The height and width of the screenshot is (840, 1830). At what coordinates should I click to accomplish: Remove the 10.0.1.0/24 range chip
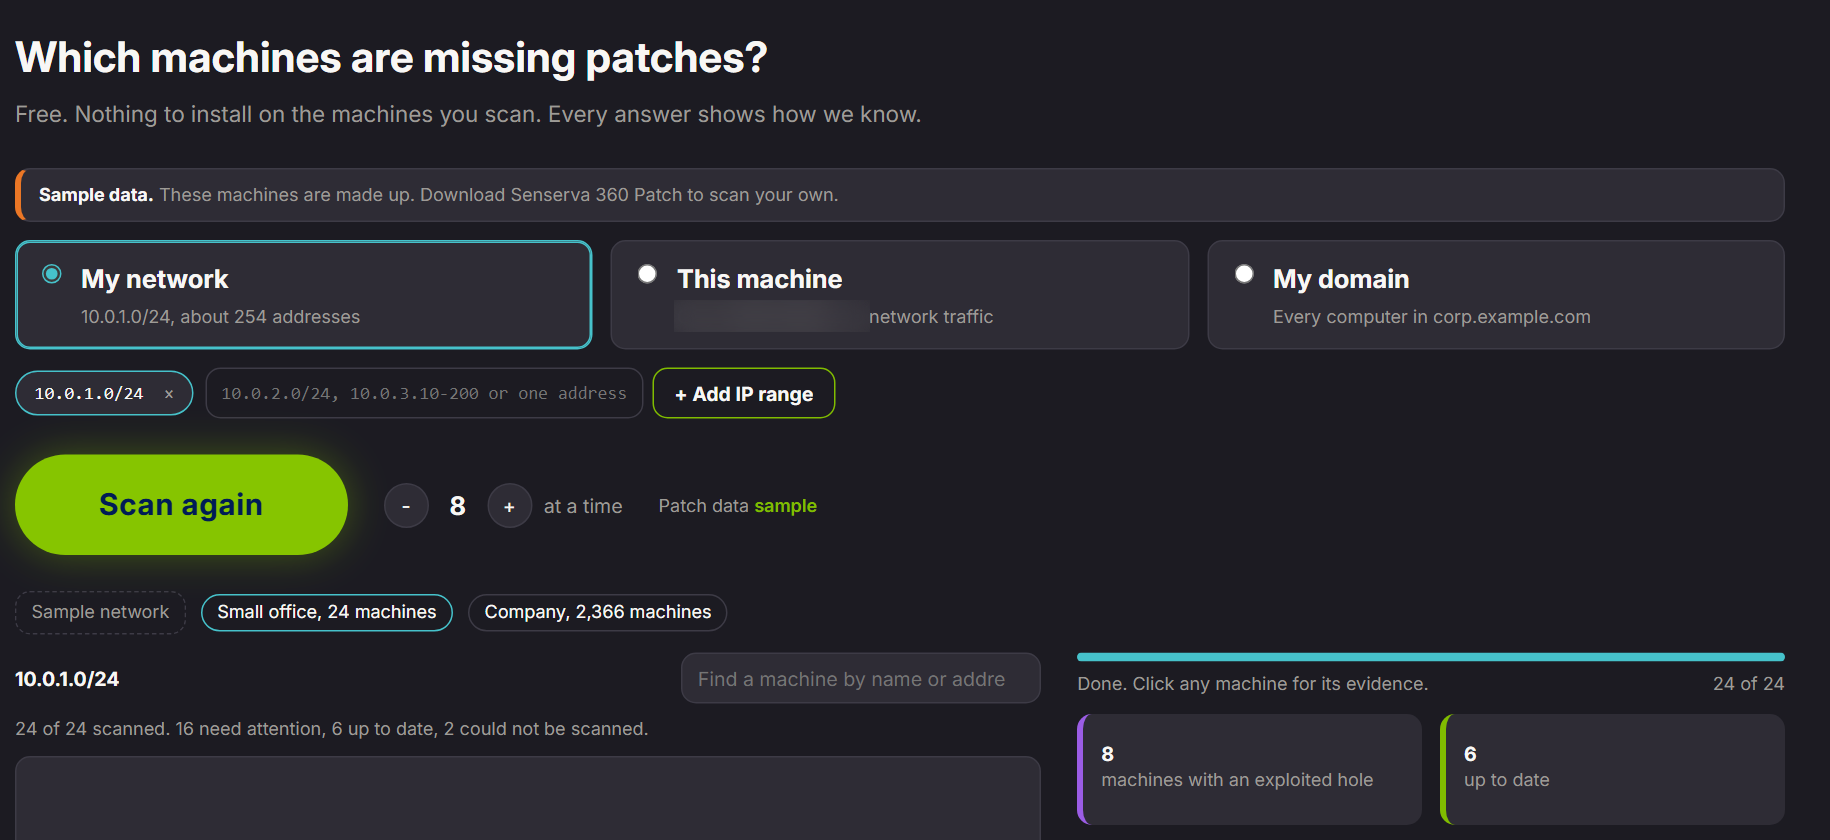tap(169, 394)
